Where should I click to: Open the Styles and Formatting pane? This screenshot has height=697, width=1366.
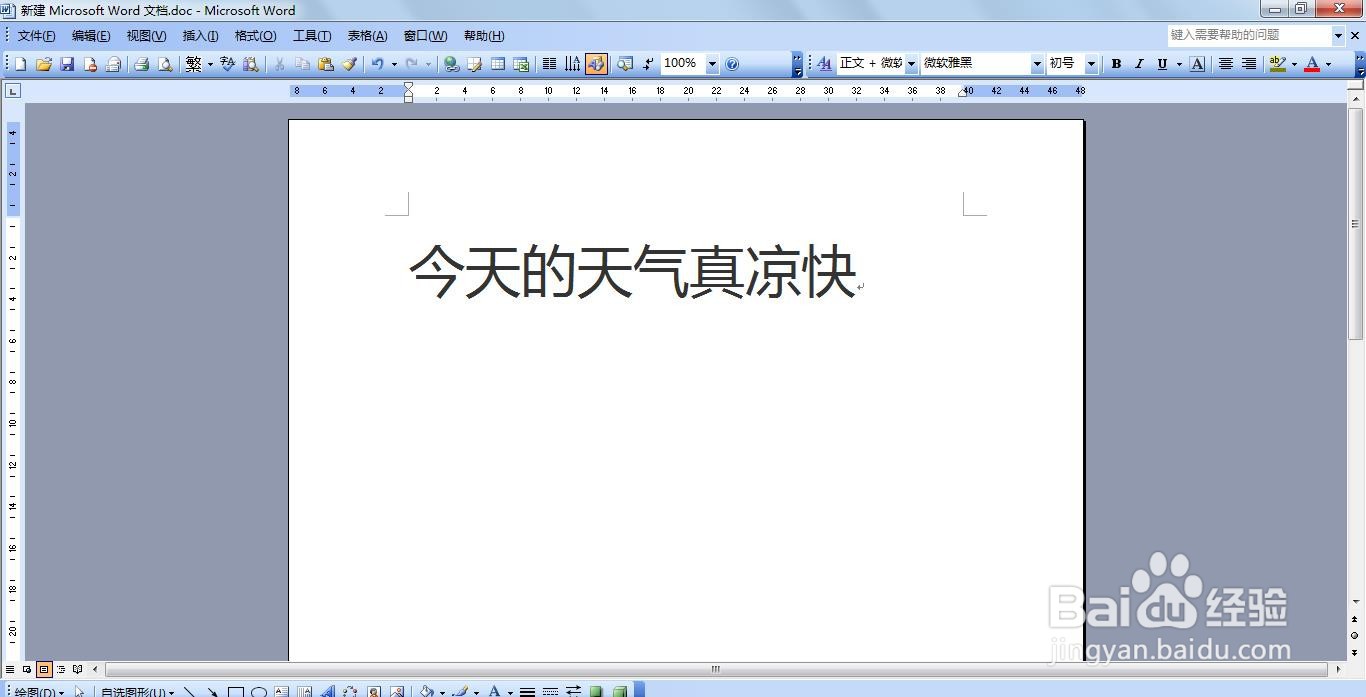click(824, 64)
